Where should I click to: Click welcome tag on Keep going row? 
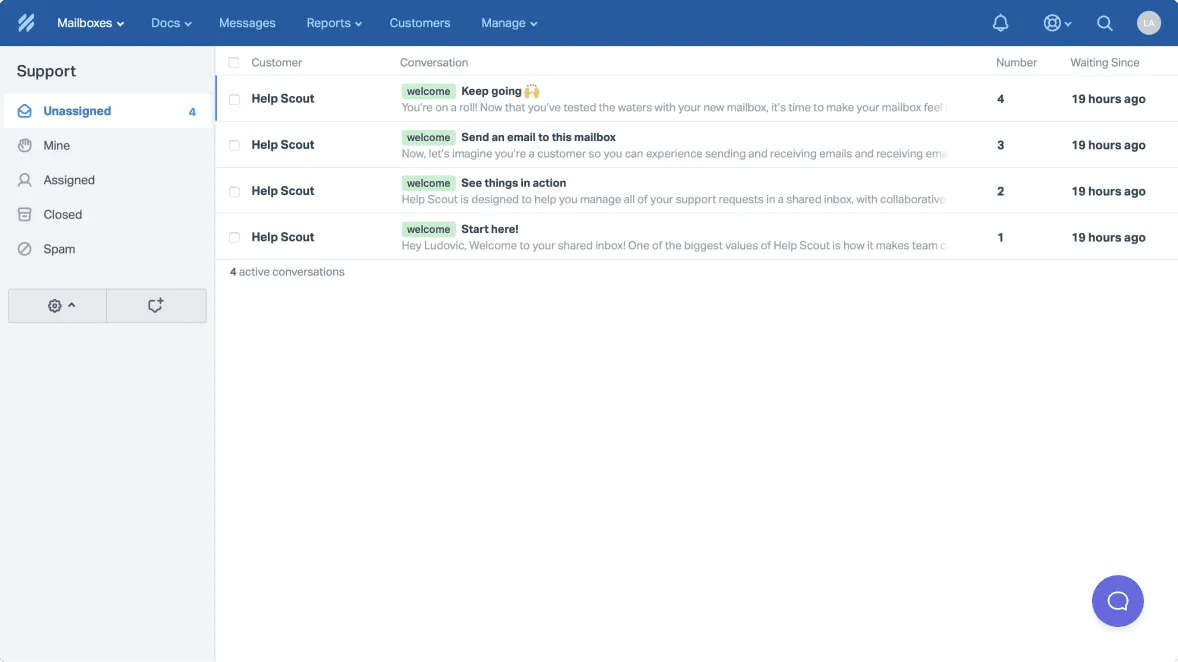[x=428, y=91]
